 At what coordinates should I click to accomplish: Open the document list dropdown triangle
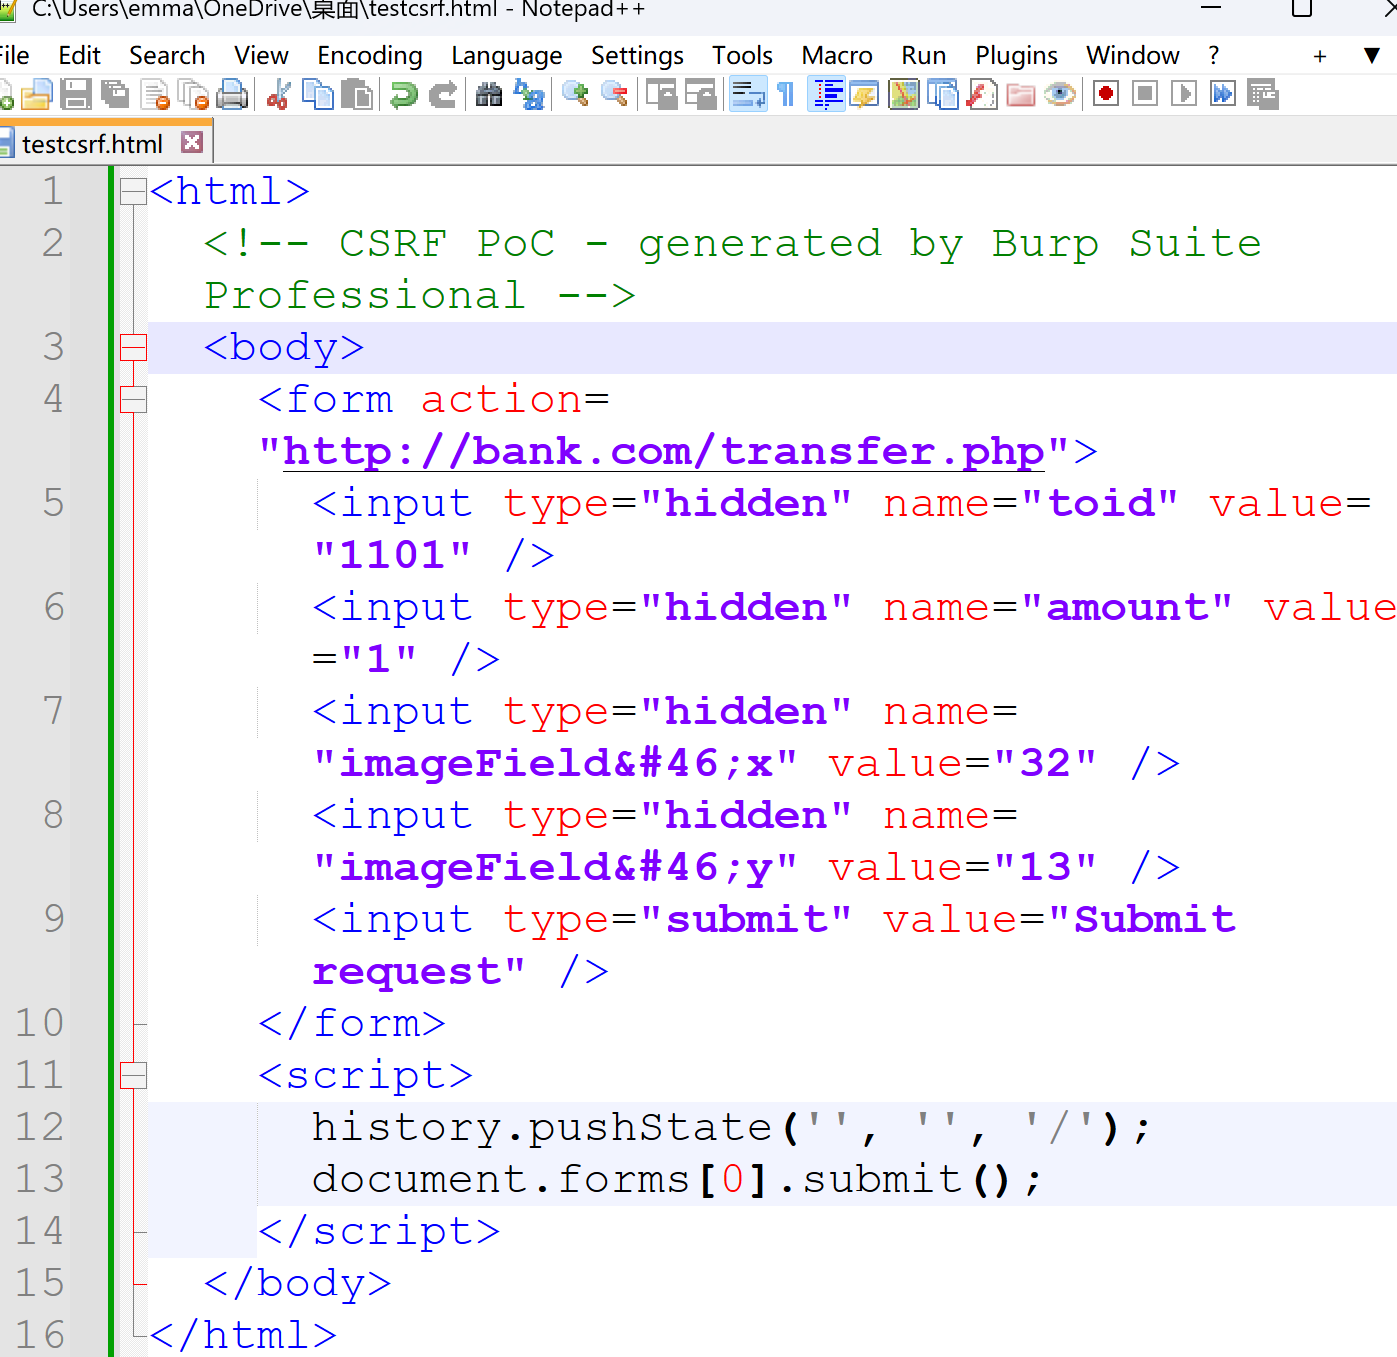coord(1372,55)
